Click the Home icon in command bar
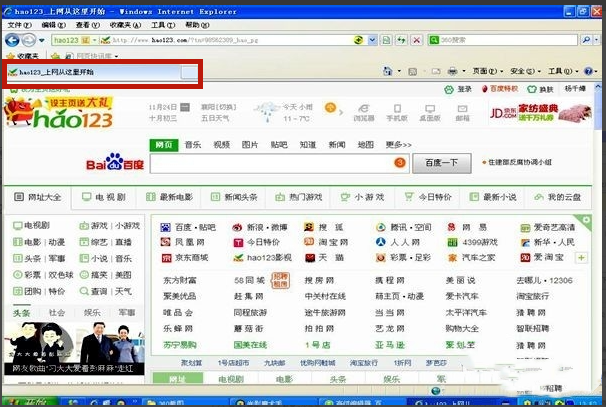The height and width of the screenshot is (407, 606). (x=387, y=71)
